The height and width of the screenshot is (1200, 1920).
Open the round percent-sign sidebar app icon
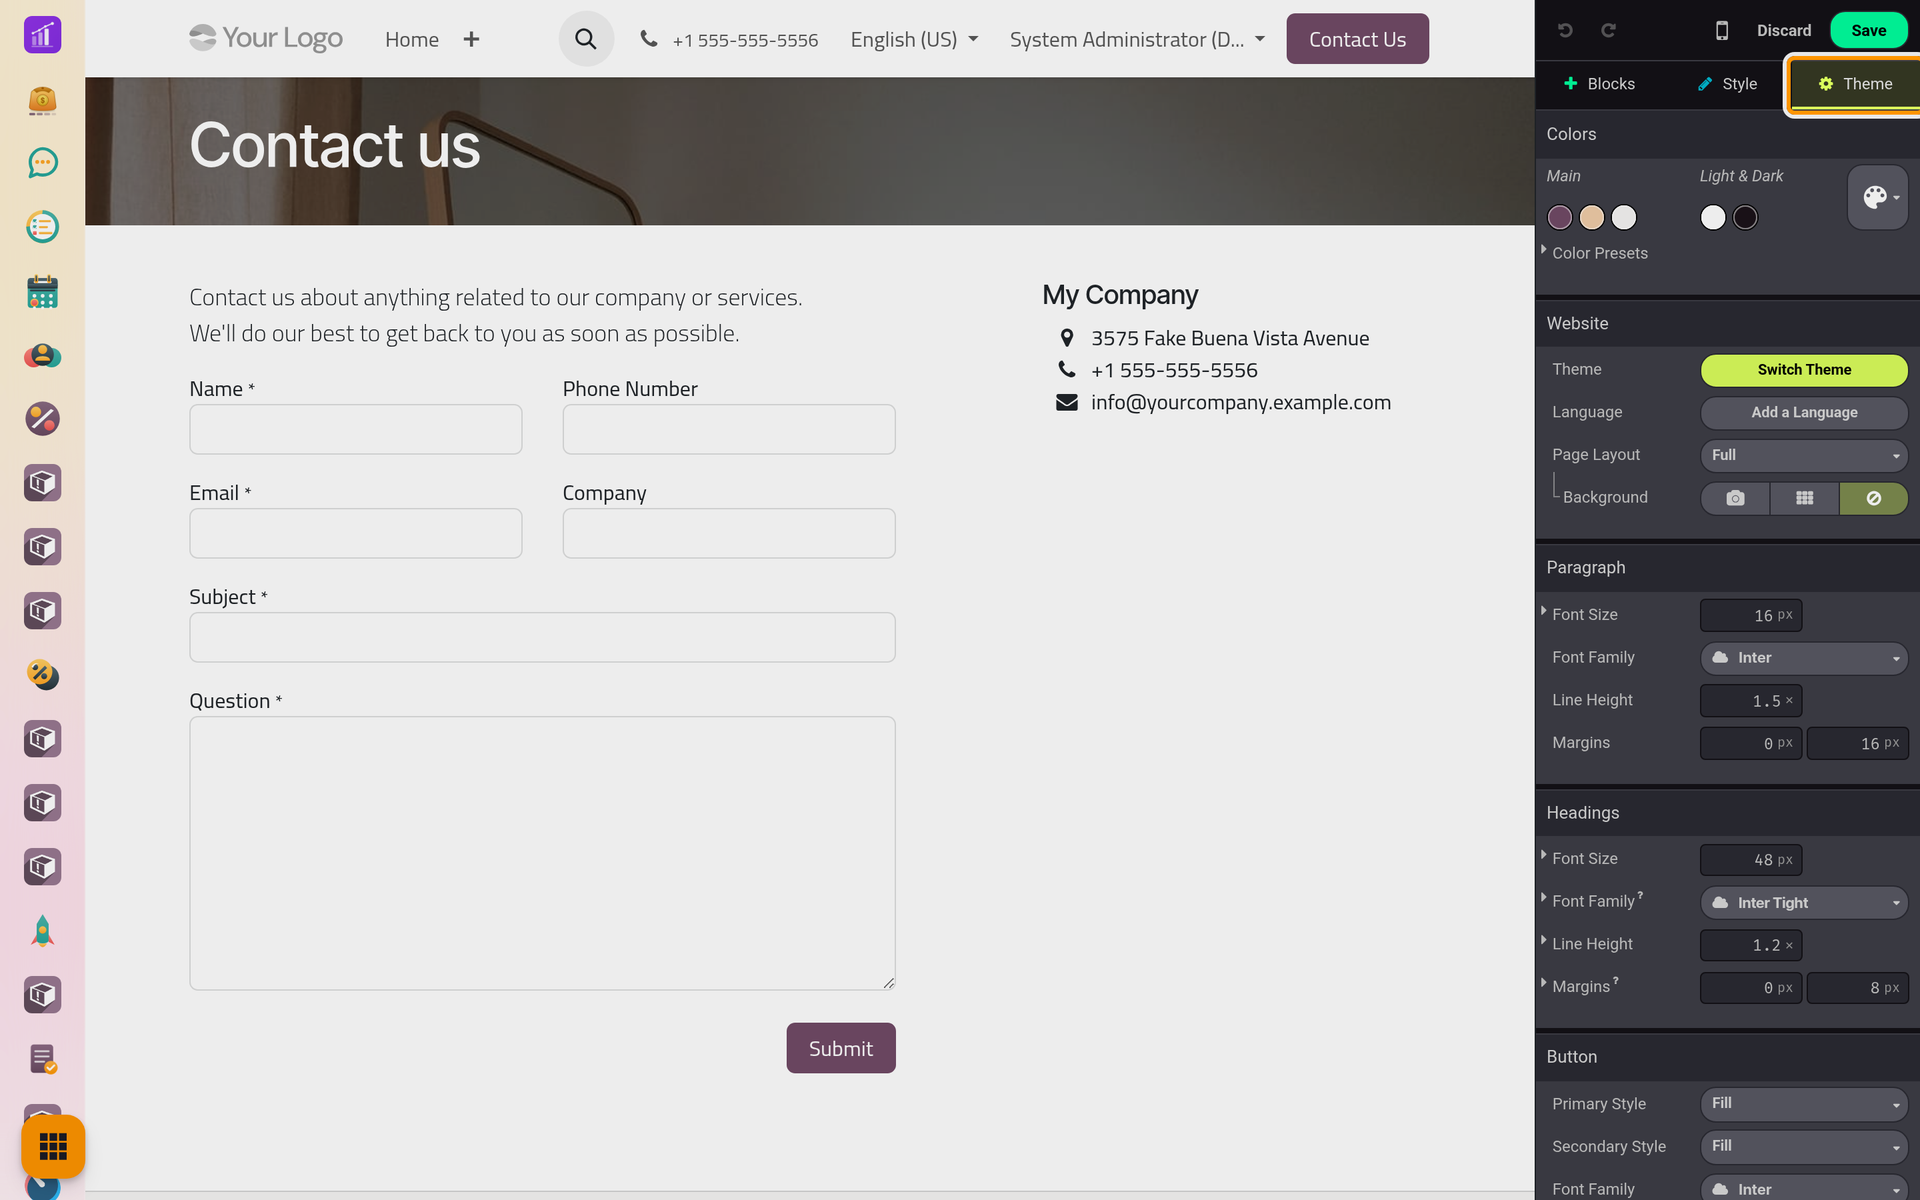42,419
